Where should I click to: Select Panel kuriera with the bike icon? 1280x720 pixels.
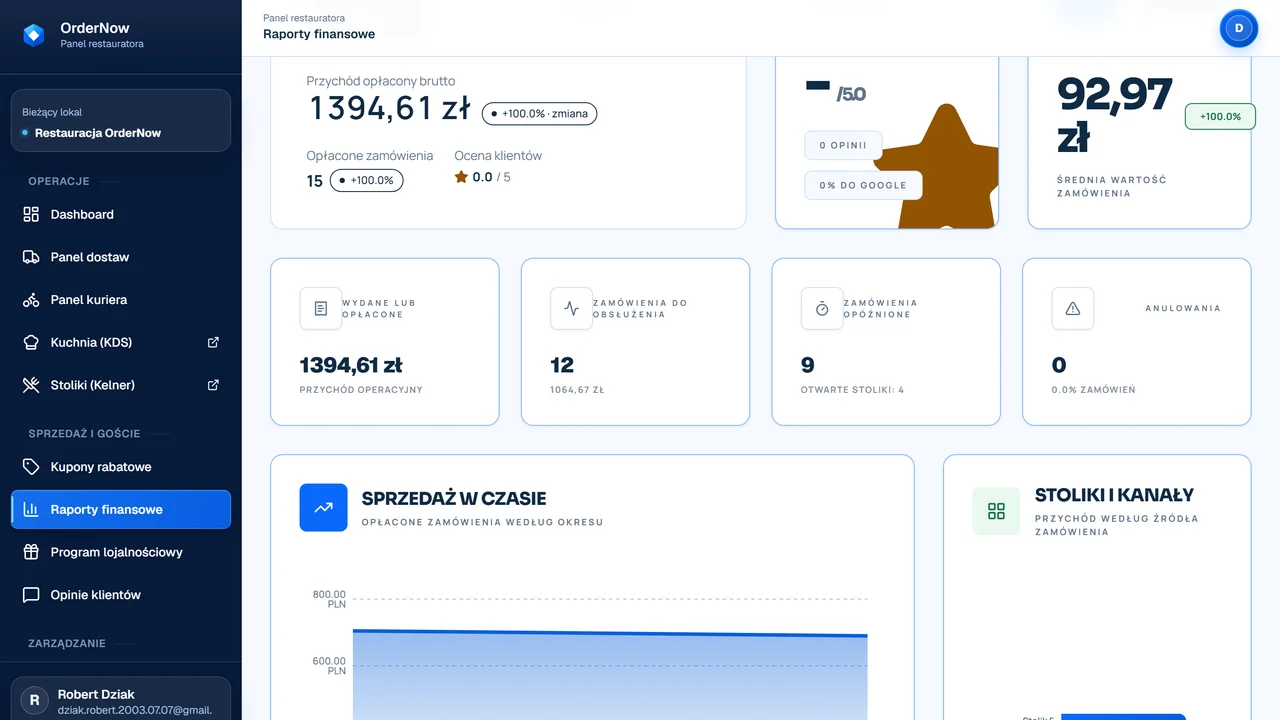click(x=121, y=300)
